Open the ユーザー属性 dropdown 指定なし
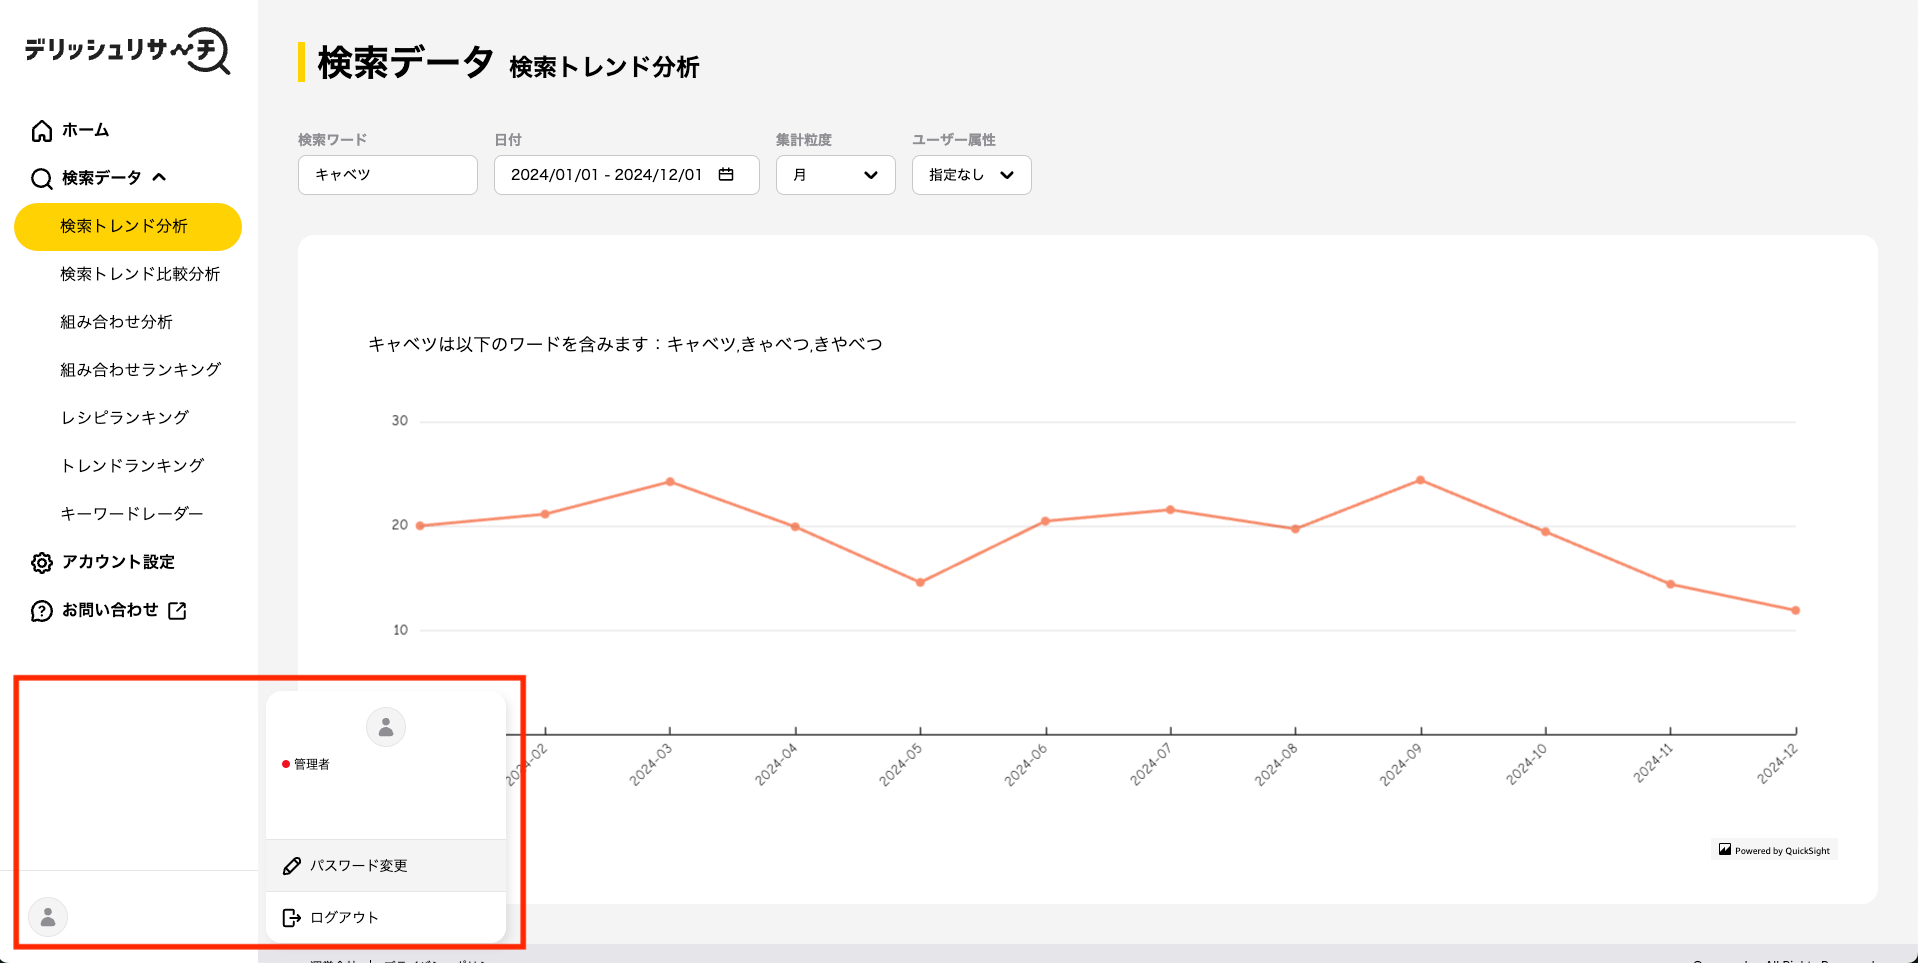This screenshot has width=1918, height=963. [972, 175]
